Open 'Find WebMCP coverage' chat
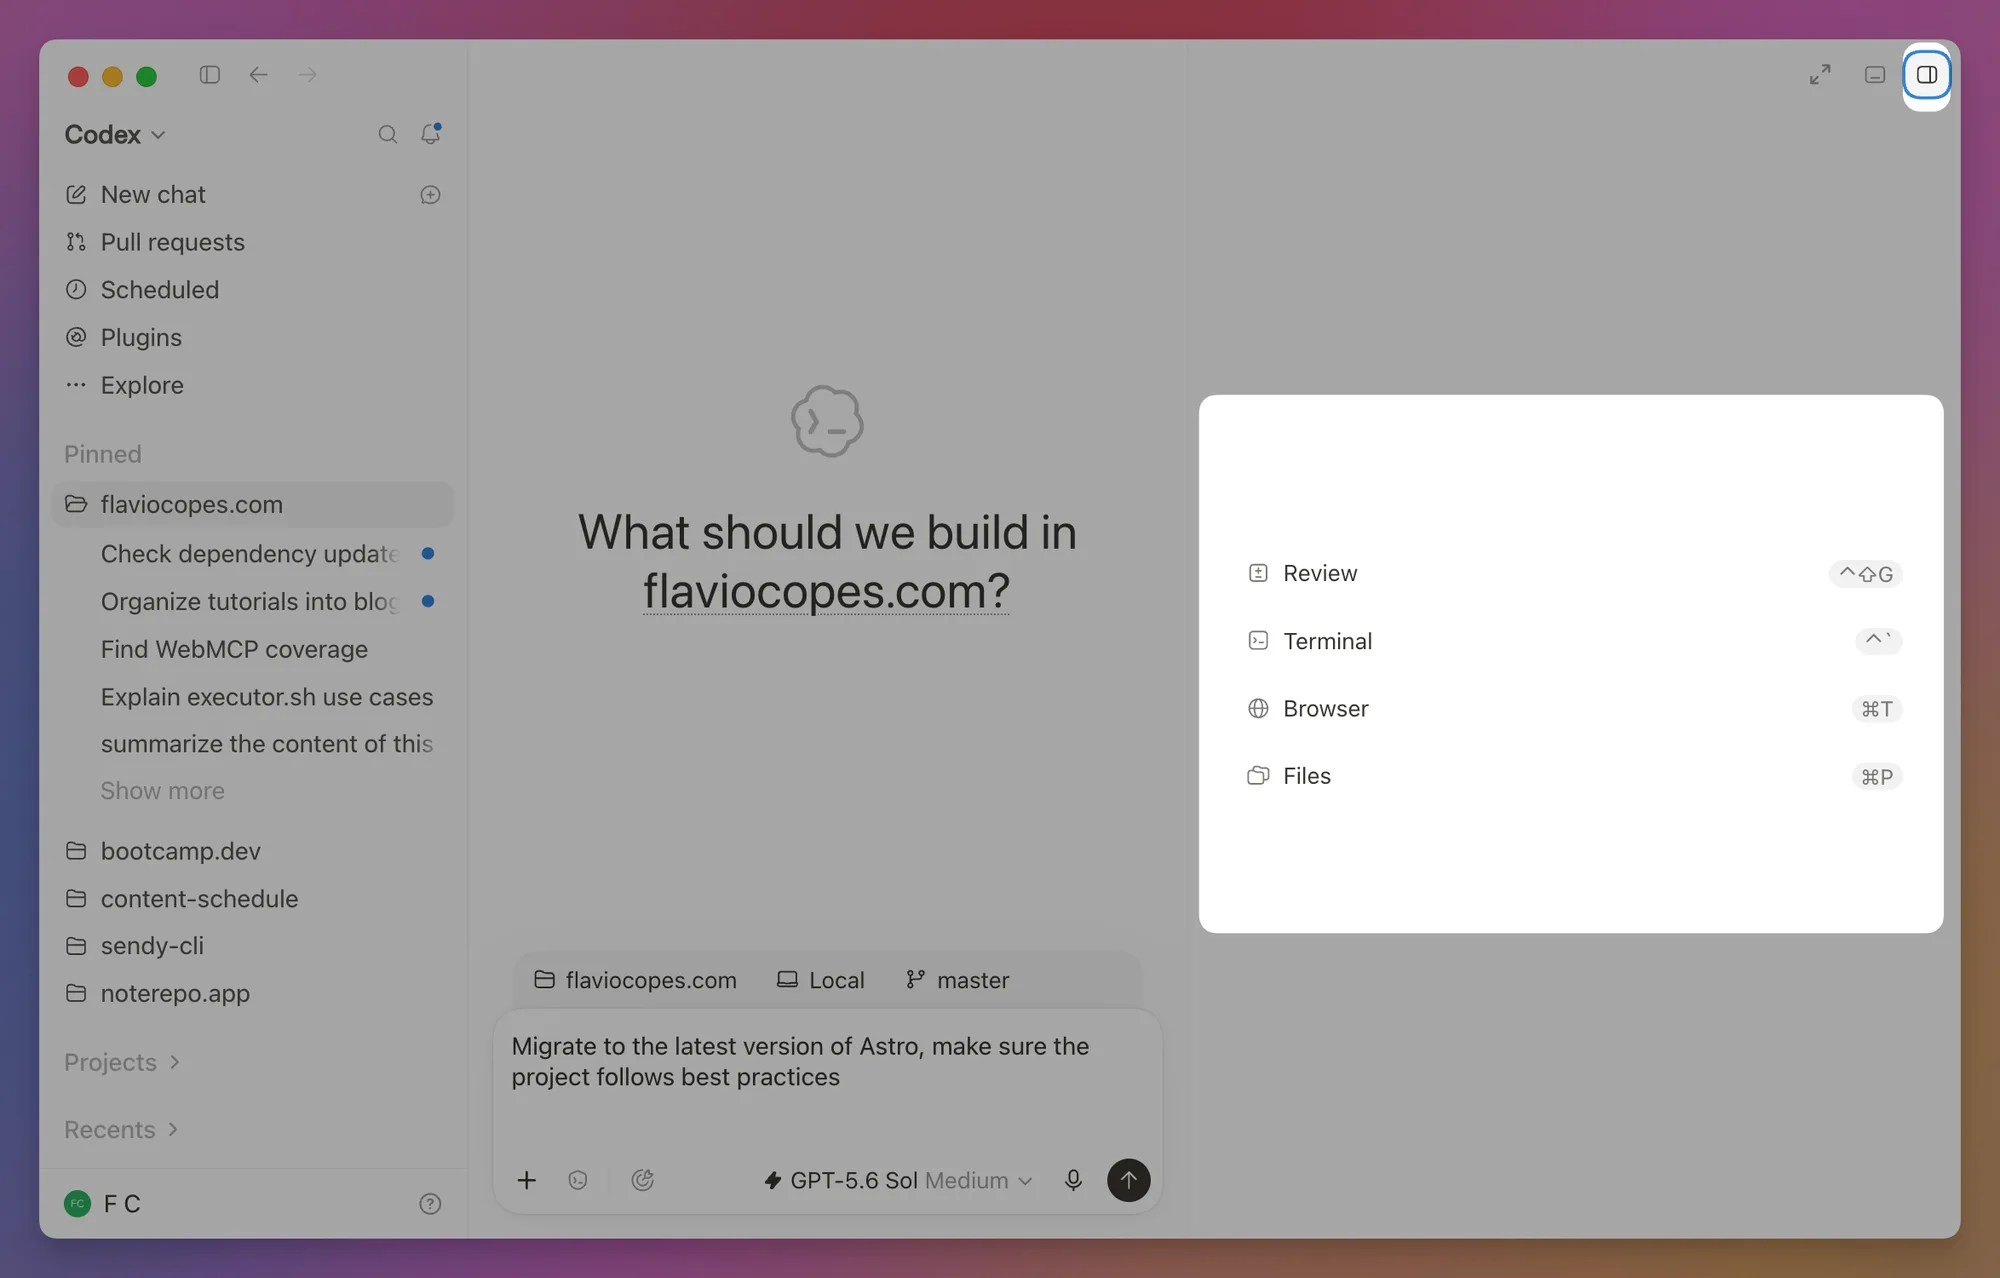 234,649
